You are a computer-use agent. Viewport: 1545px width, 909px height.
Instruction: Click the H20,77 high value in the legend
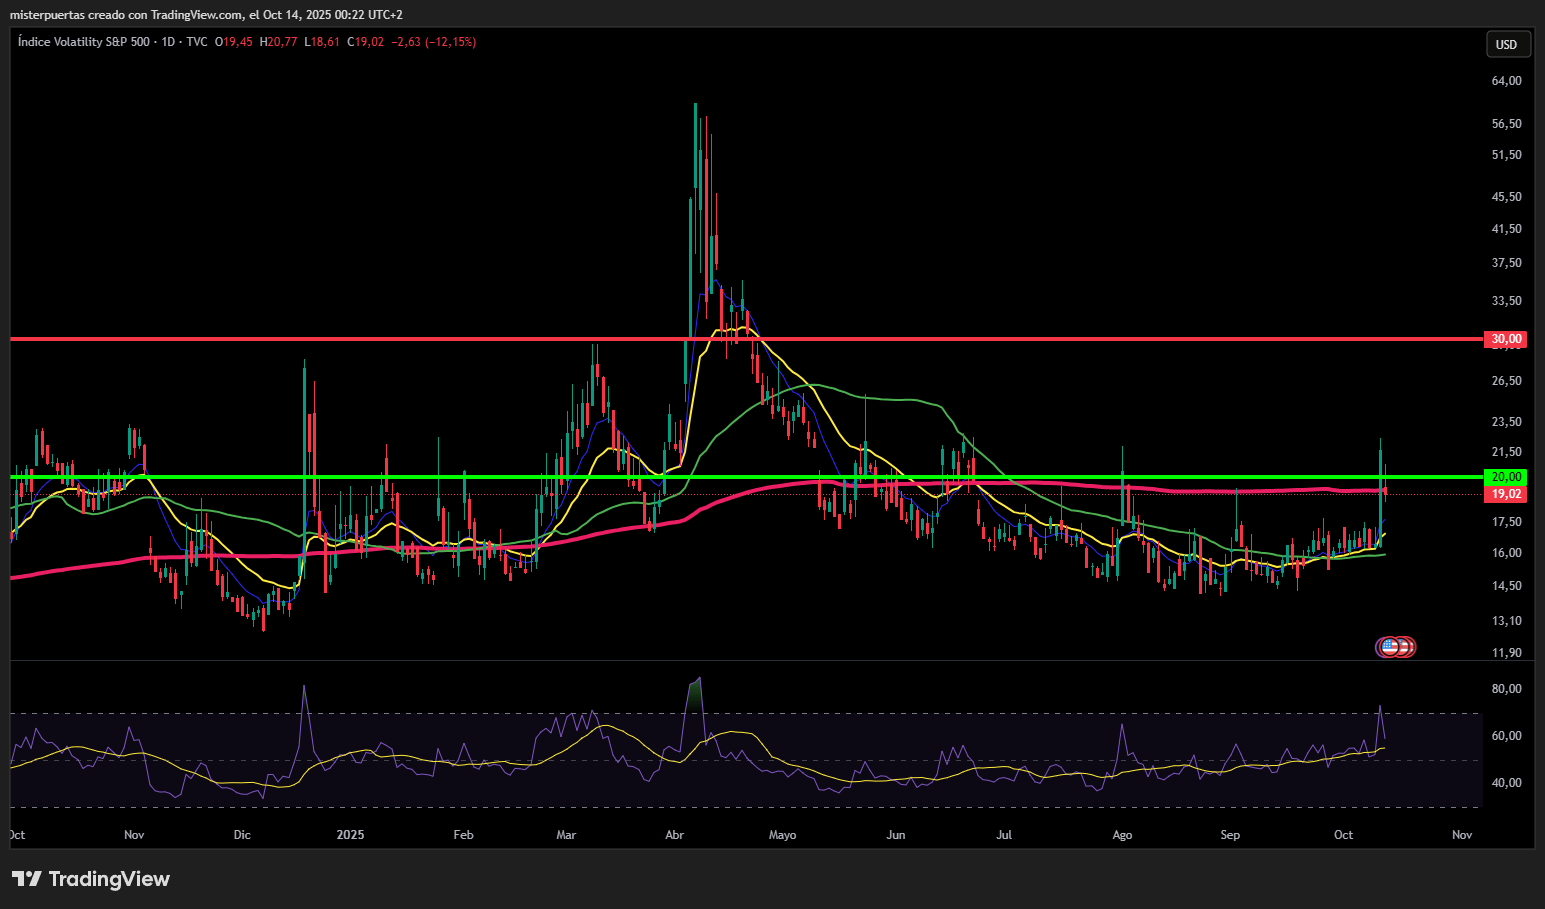point(278,42)
